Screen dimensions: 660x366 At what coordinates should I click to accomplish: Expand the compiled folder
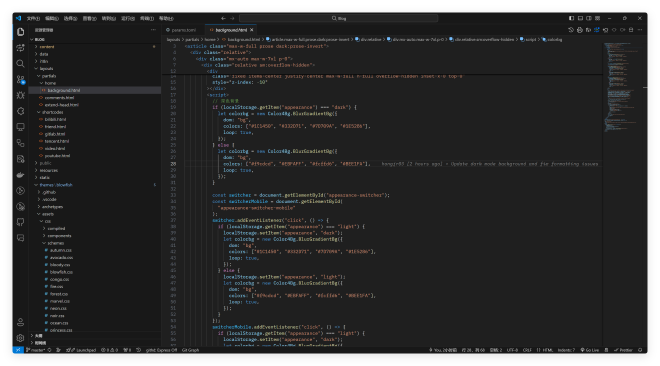pos(95,228)
